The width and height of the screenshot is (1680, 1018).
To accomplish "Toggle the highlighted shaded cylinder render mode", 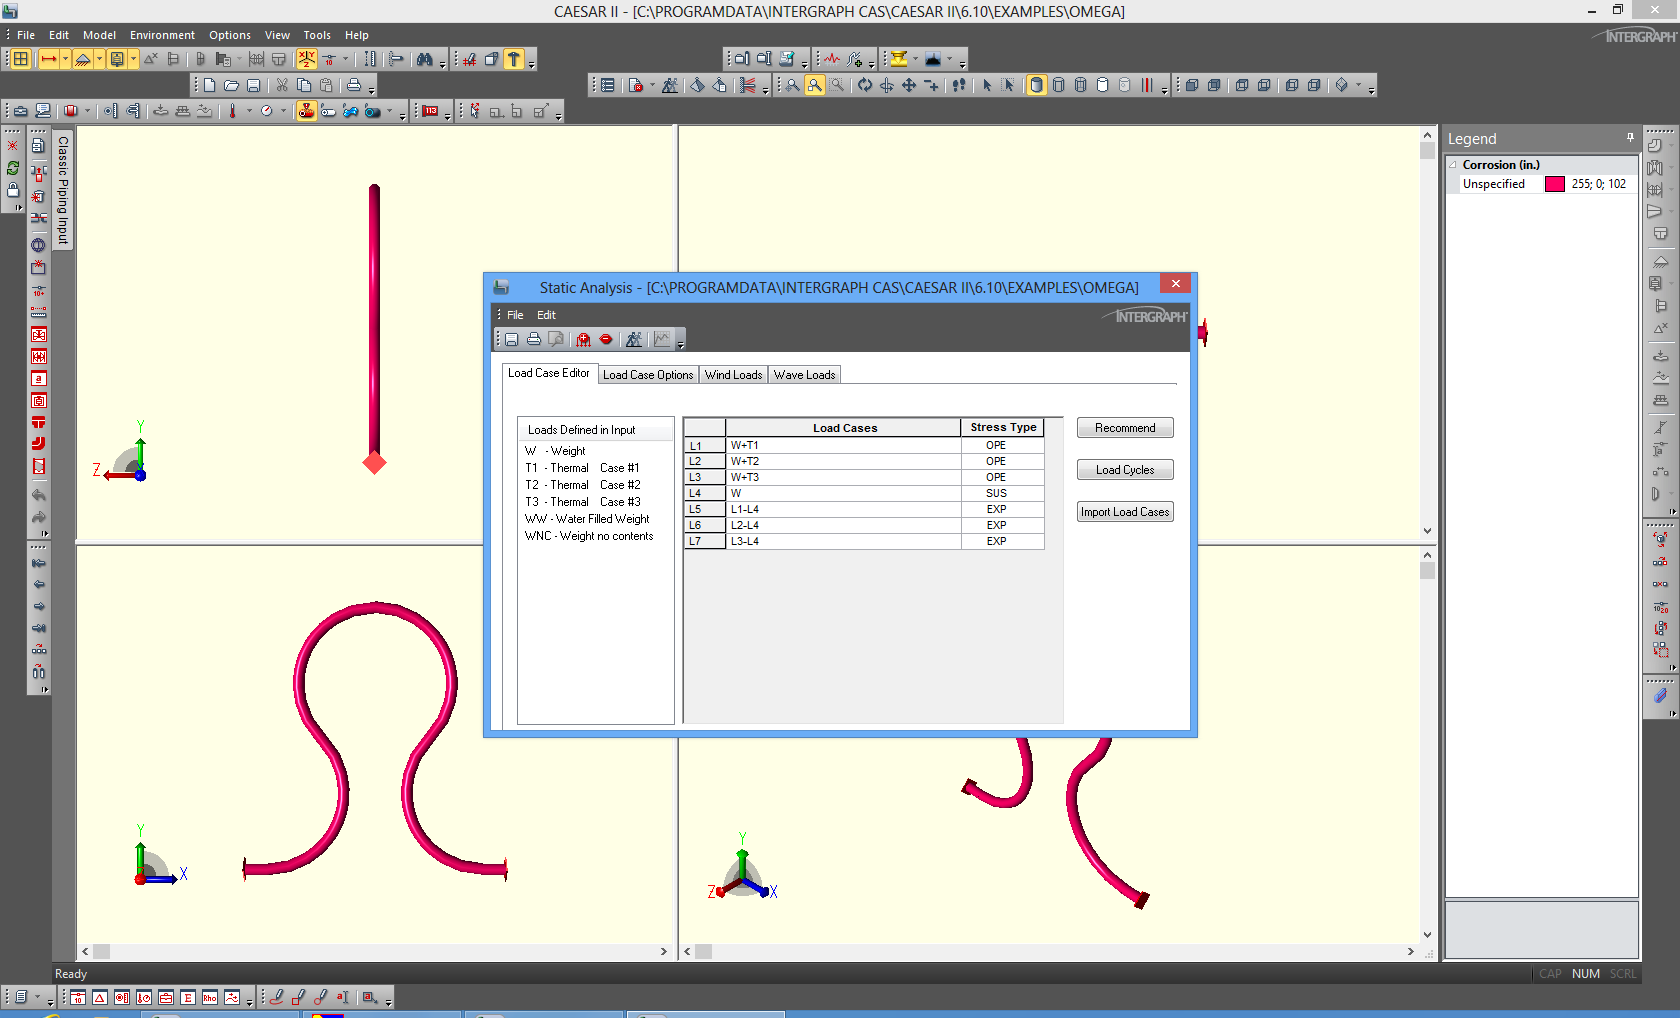I will coord(1036,85).
